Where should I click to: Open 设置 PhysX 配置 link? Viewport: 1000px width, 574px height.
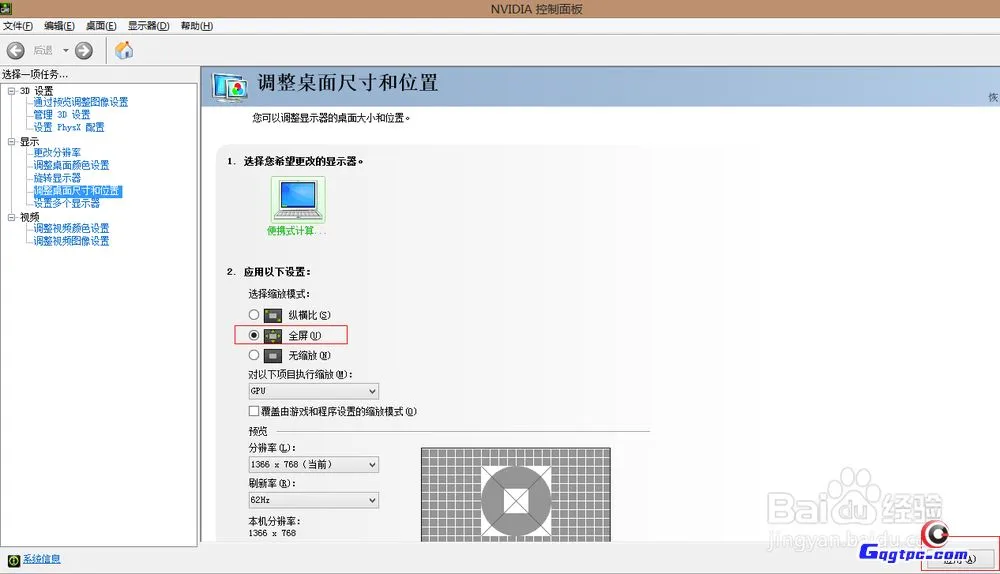click(x=69, y=128)
